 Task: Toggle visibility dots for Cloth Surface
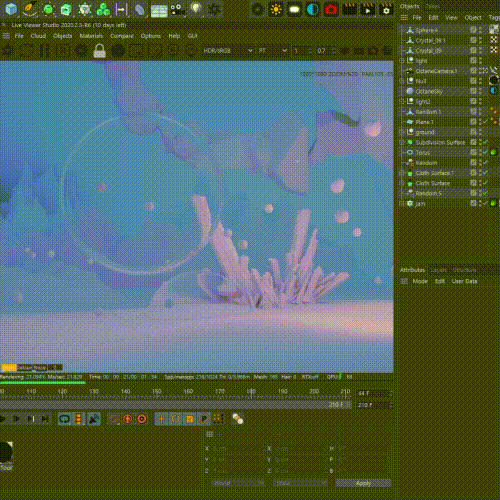481,183
